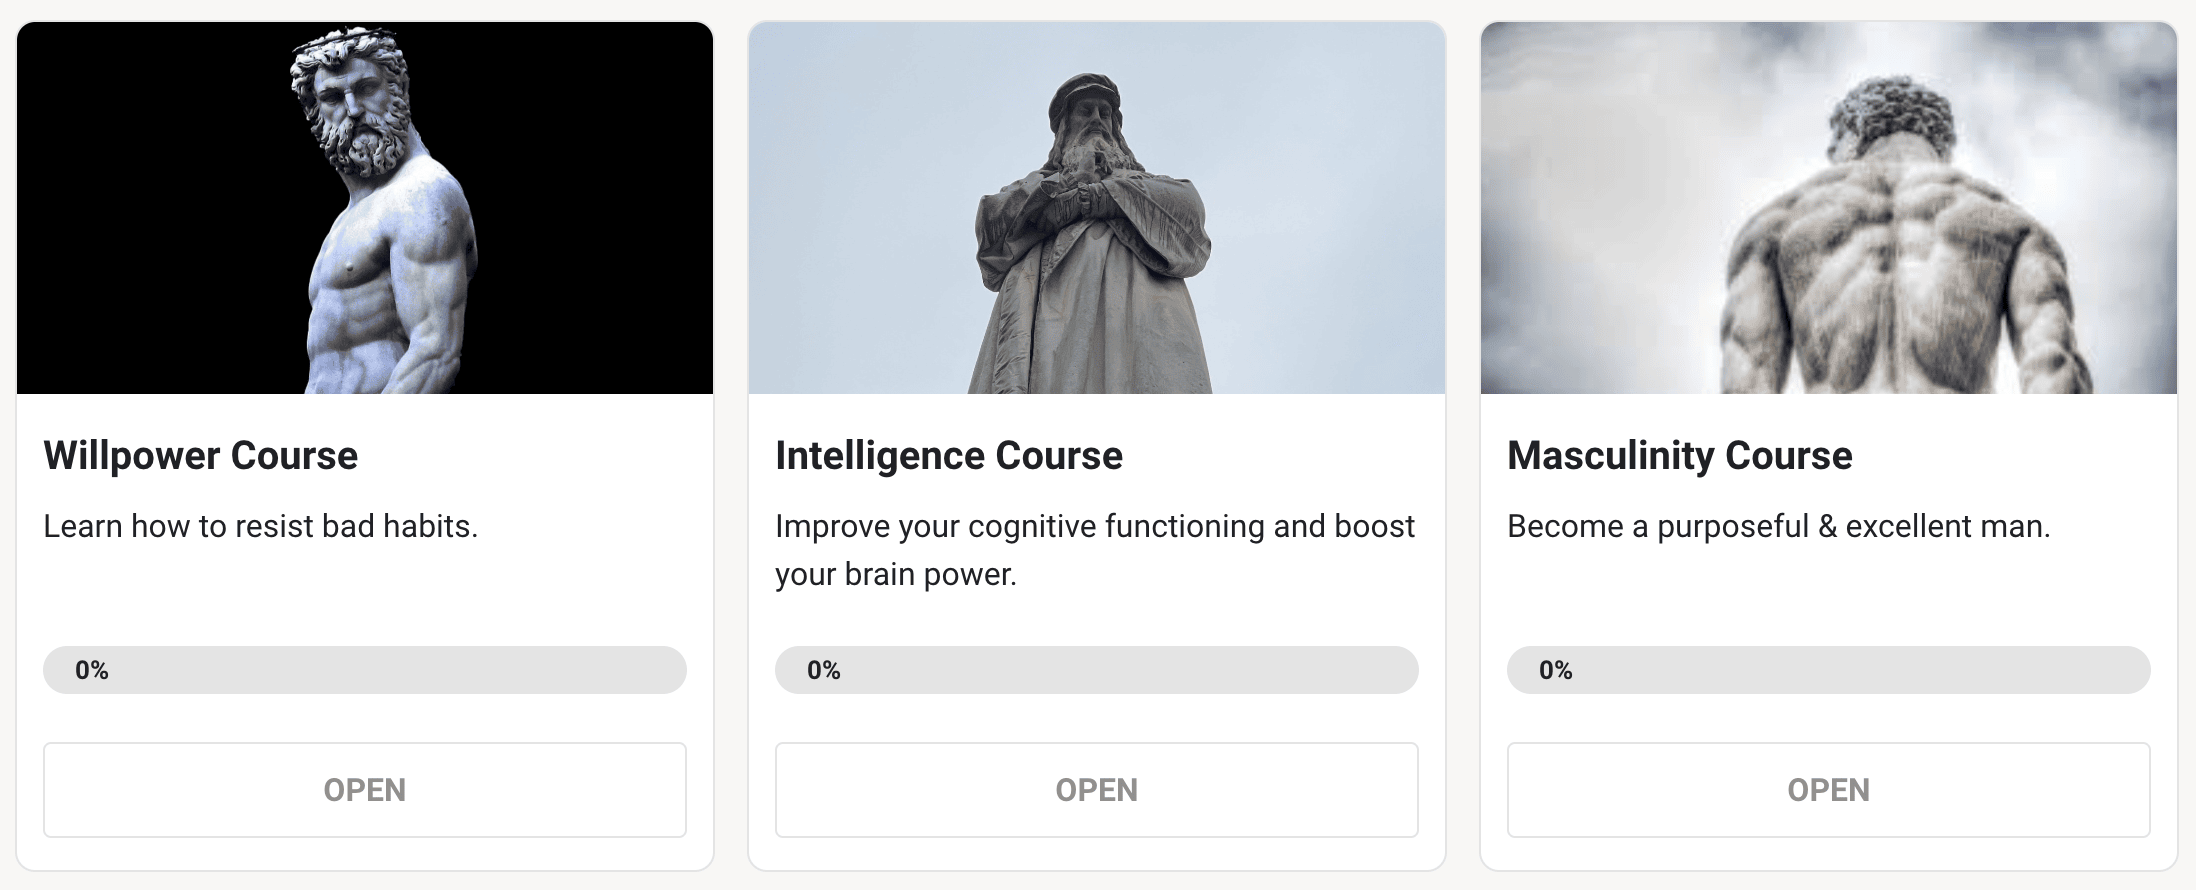The height and width of the screenshot is (890, 2196).
Task: Select the Masculinity Course title text
Action: click(x=1679, y=456)
